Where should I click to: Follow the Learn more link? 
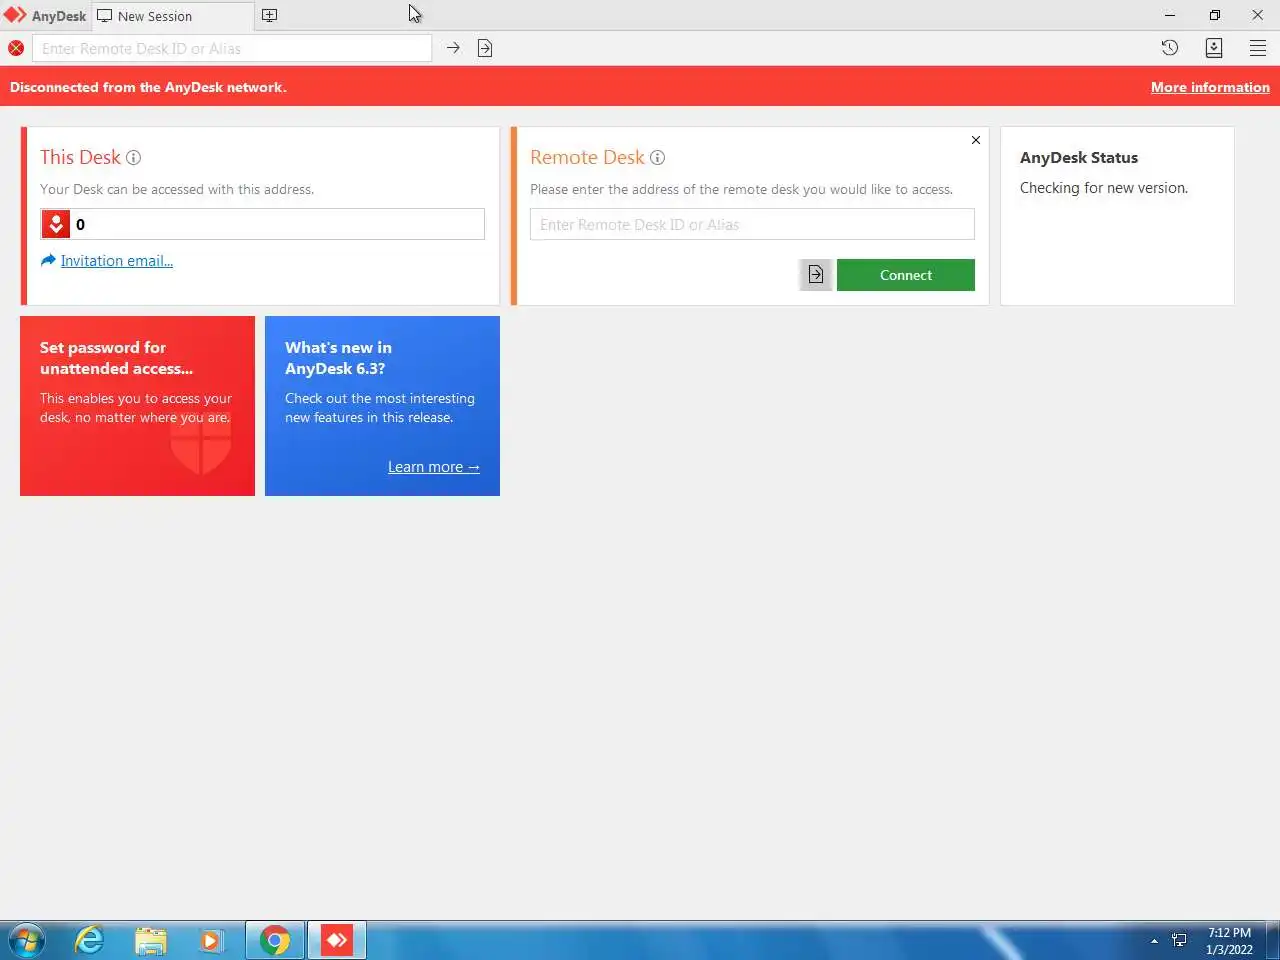tap(434, 467)
